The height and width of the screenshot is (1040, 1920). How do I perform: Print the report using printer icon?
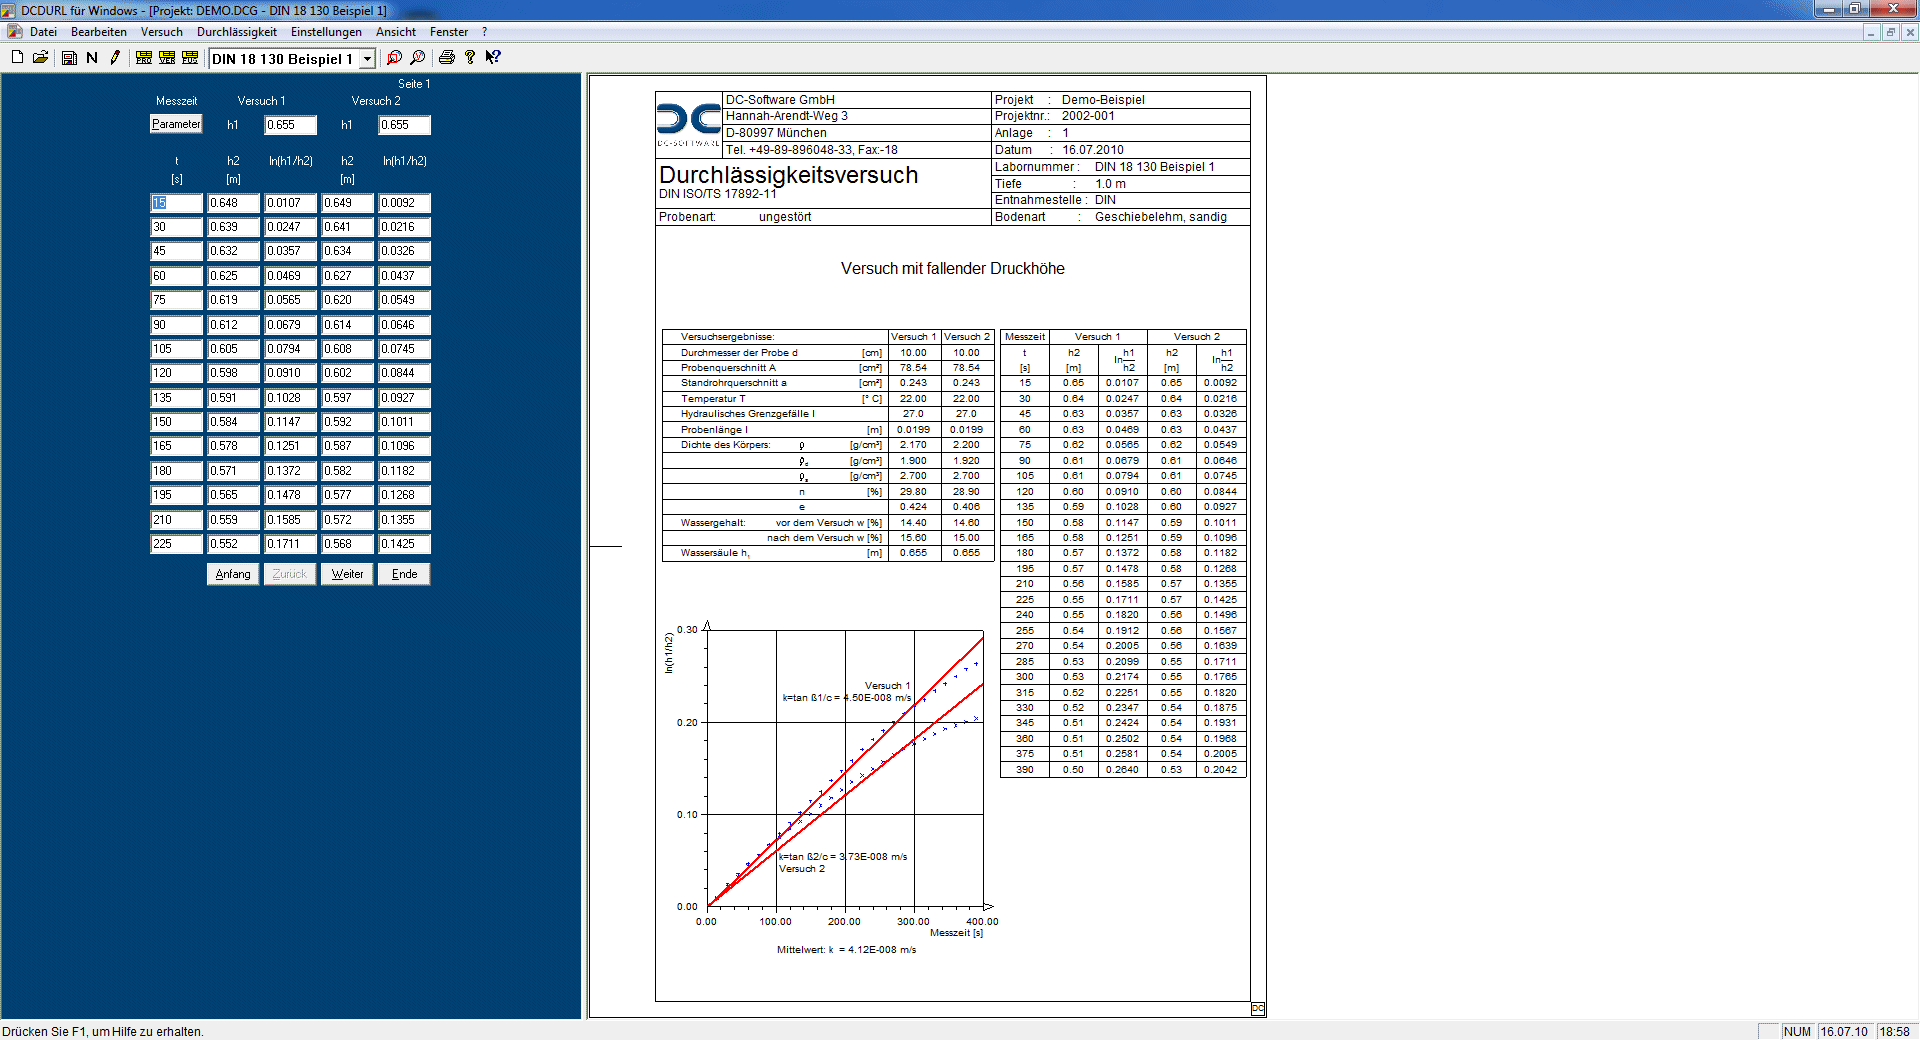[447, 57]
